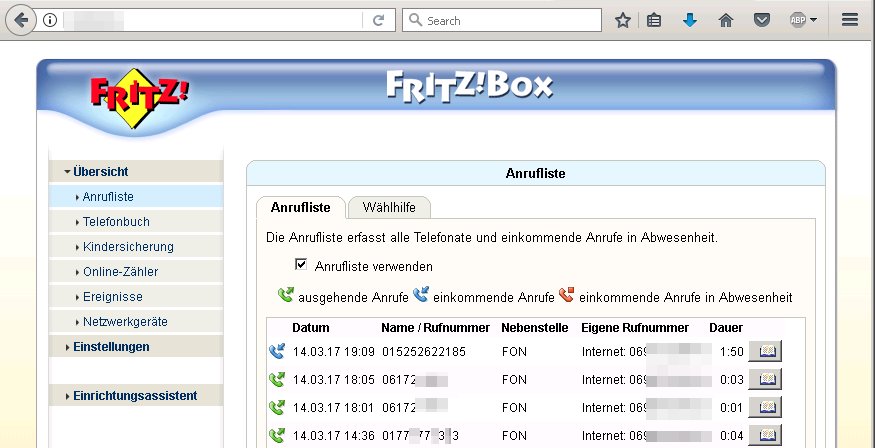This screenshot has width=875, height=448.
Task: Click the FRITZ! logo
Action: coord(138,99)
